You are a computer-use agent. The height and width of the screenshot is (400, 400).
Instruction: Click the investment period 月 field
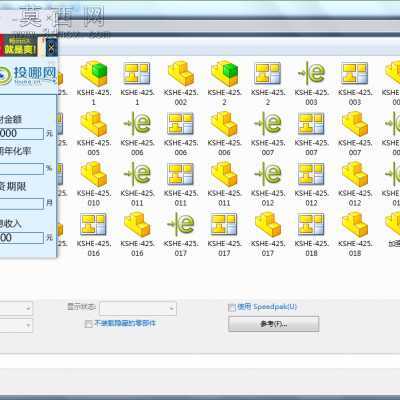21,203
